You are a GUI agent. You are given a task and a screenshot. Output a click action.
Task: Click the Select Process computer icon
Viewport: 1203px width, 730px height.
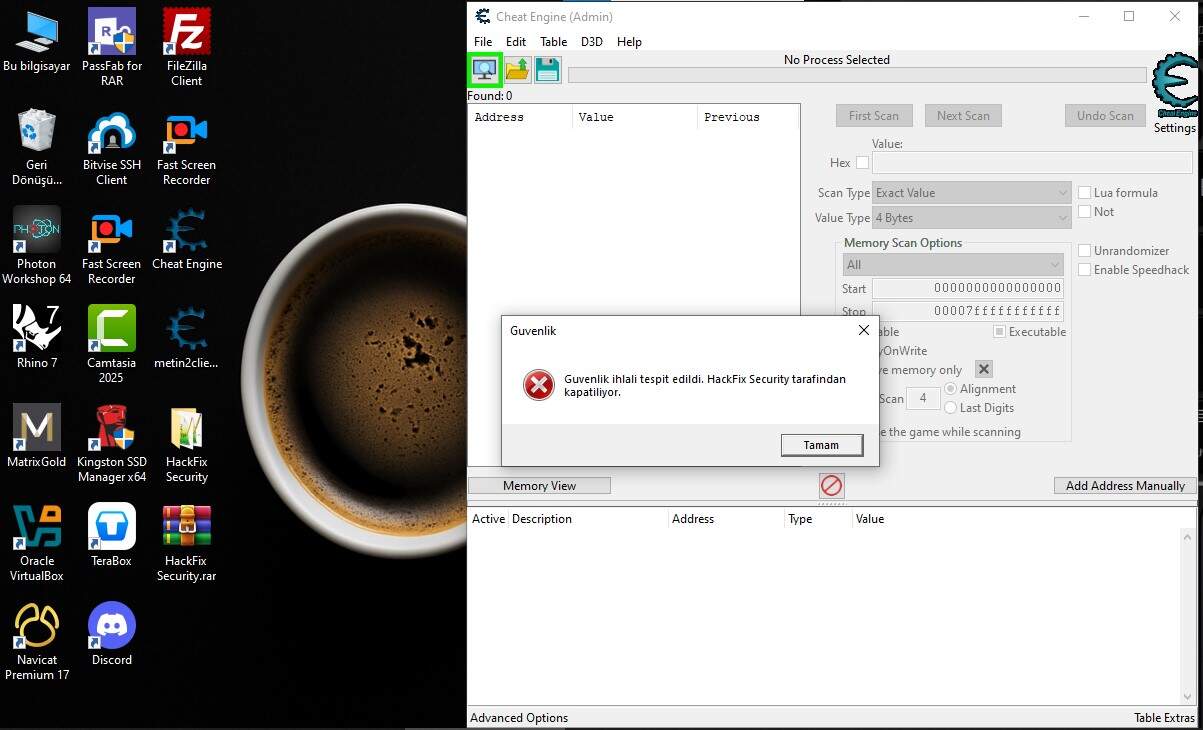tap(485, 69)
